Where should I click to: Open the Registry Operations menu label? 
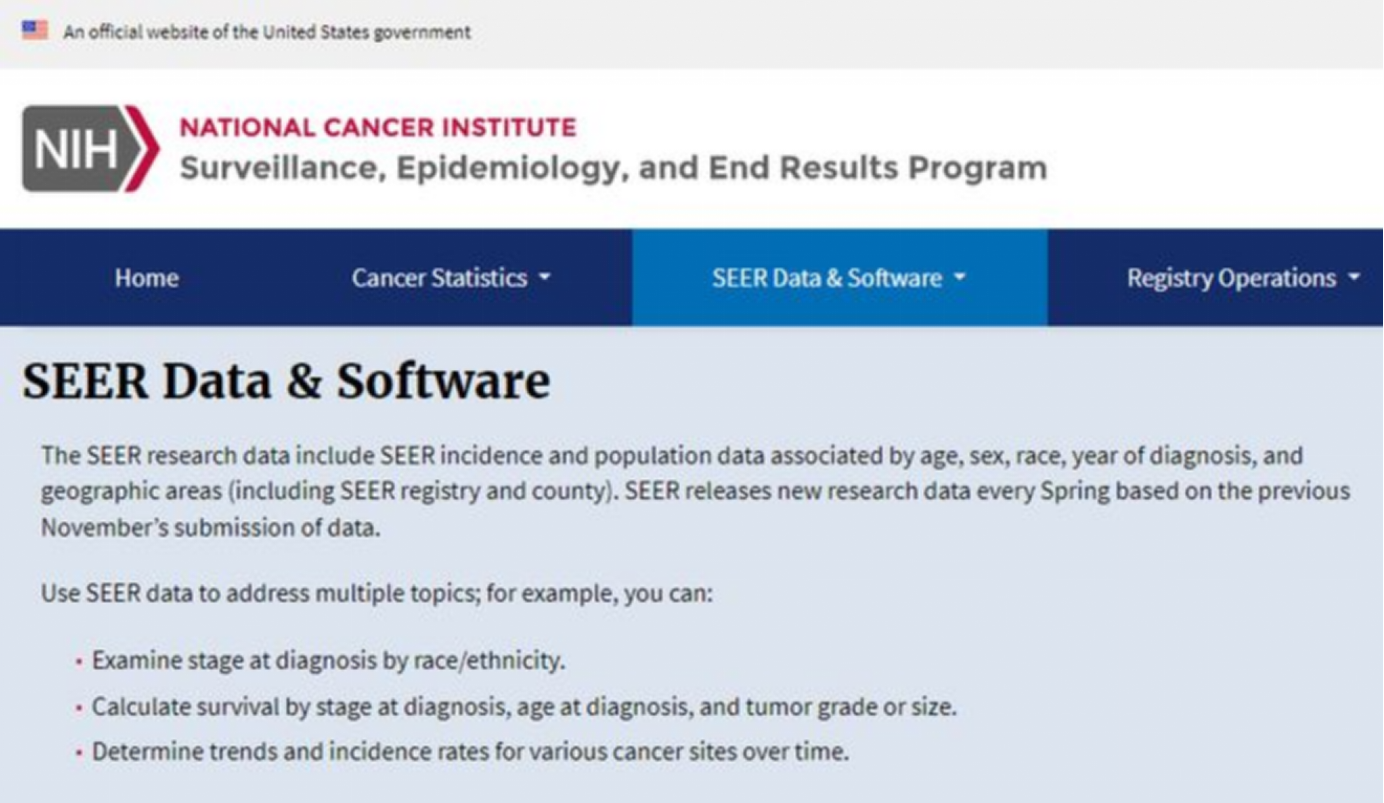point(1231,278)
